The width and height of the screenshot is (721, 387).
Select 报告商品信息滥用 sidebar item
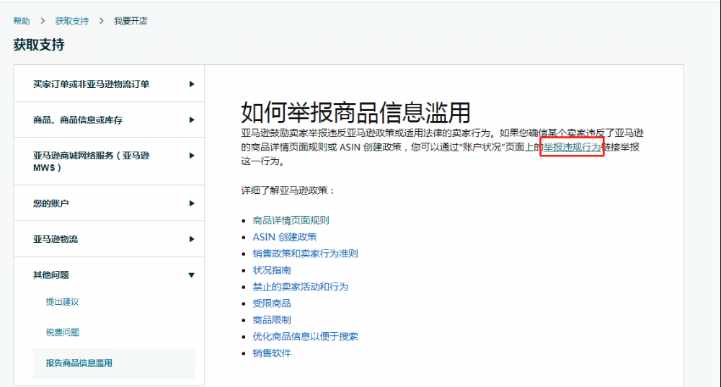click(x=79, y=363)
